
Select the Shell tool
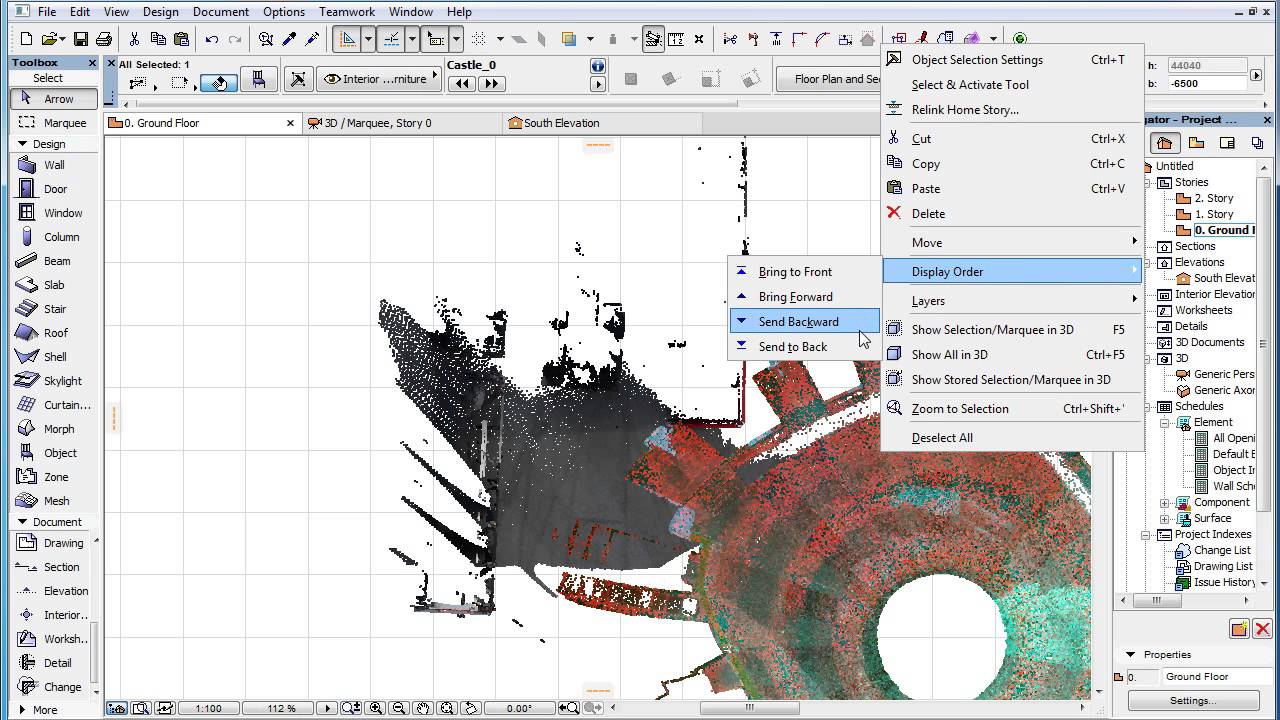point(55,357)
